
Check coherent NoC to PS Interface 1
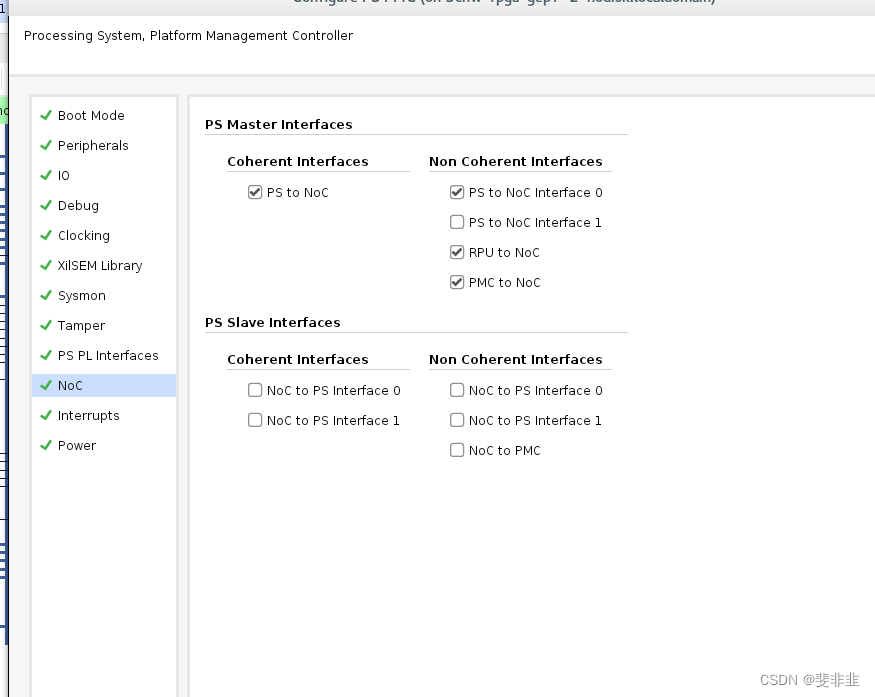click(255, 420)
